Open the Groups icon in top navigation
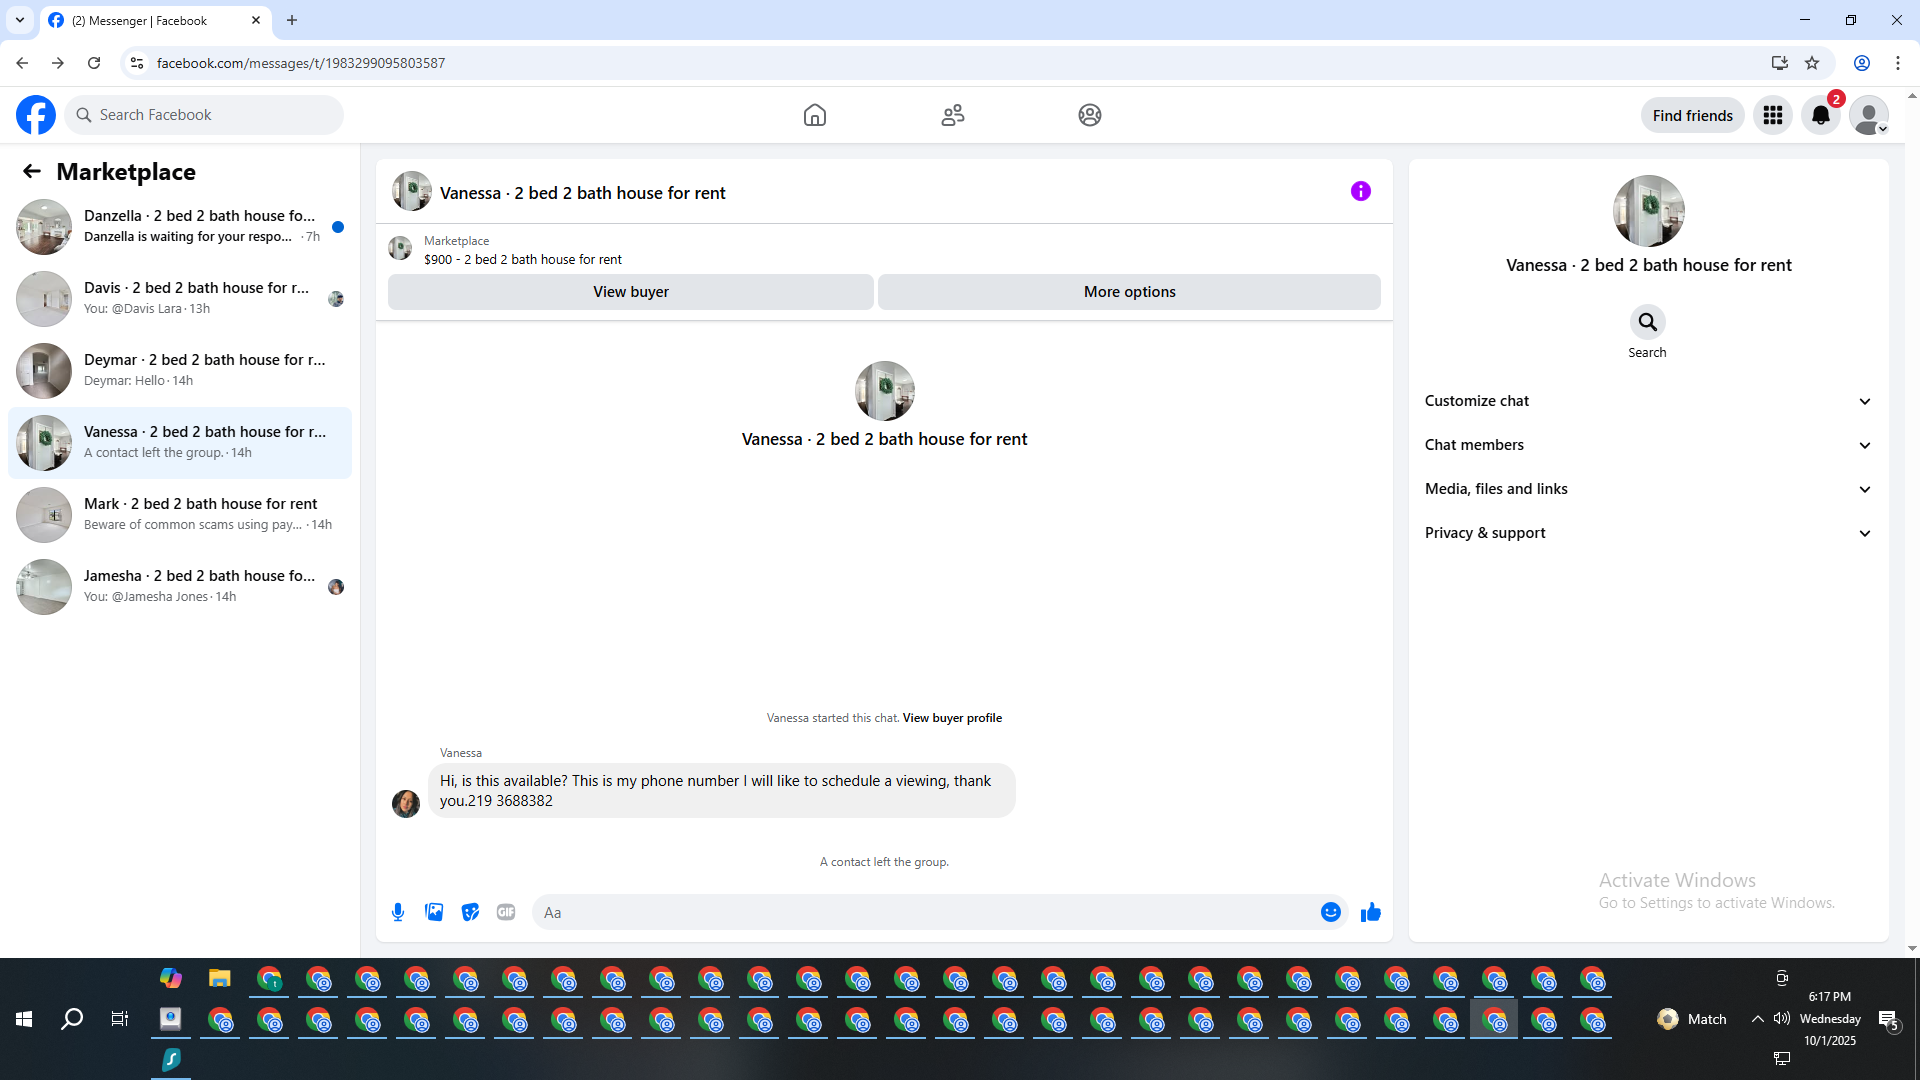Viewport: 1920px width, 1080px height. [x=1090, y=115]
